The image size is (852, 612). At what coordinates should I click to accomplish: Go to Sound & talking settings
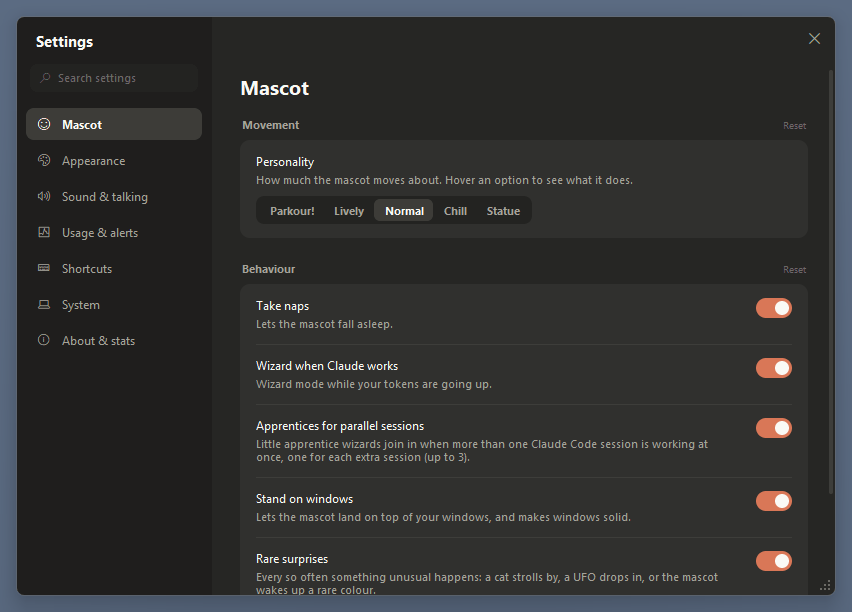coord(114,197)
